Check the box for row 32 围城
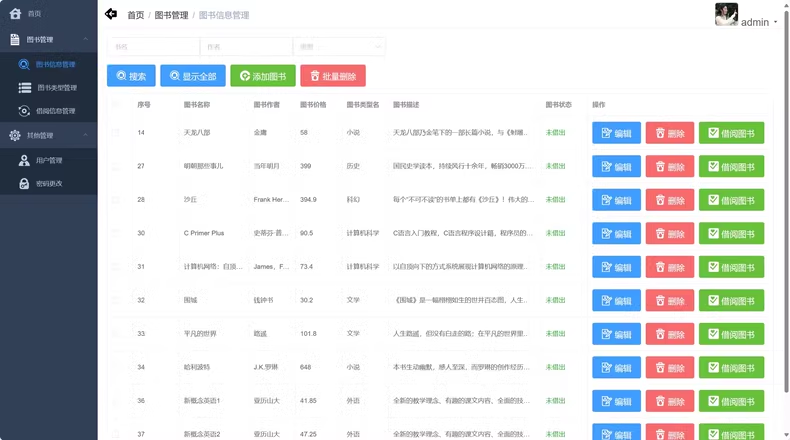The image size is (790, 440). coord(115,300)
